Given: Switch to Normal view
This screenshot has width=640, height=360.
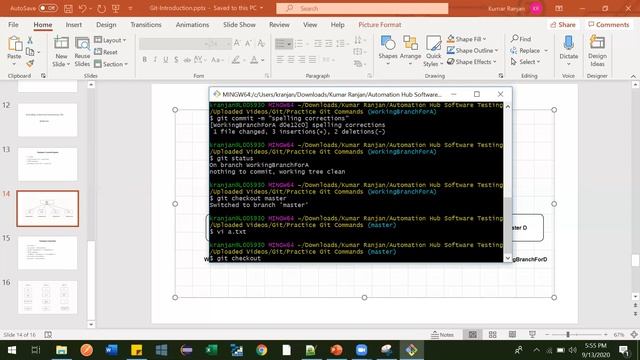Looking at the screenshot, I should click(473, 334).
